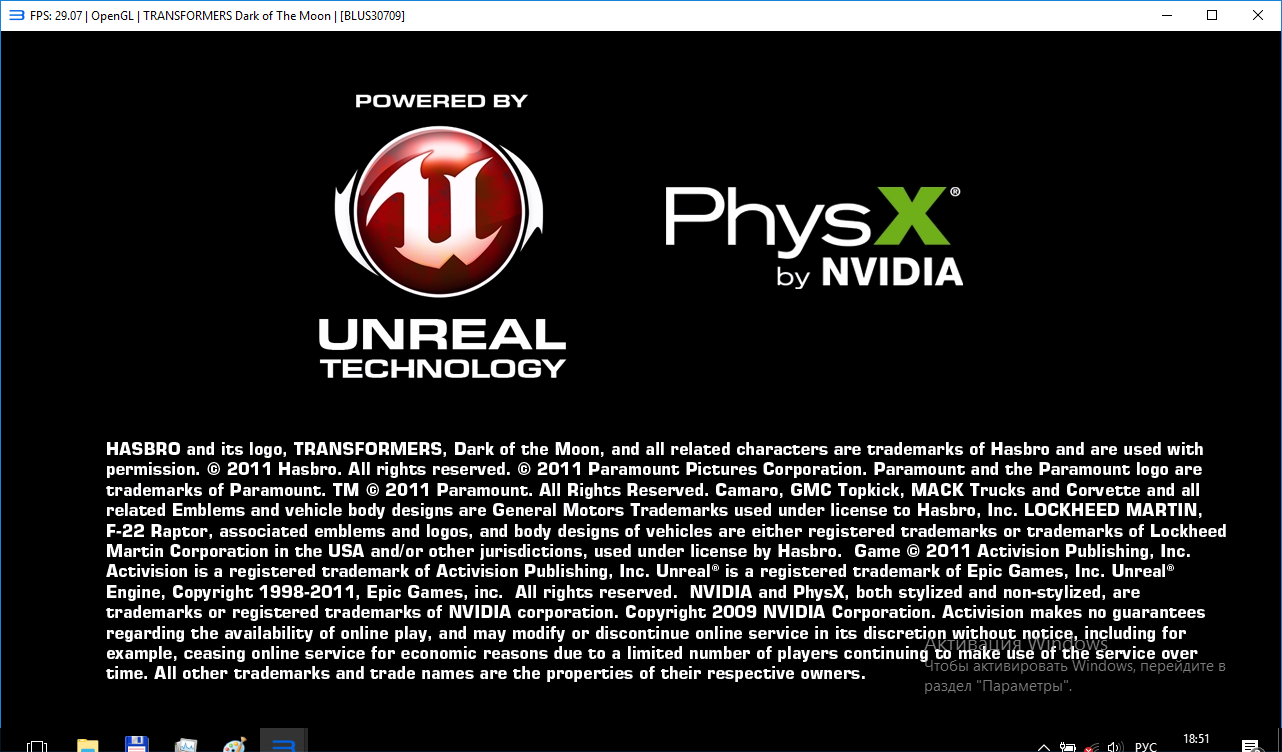Click the "TRANSFORMERS Dark of The Moon" title text

pyautogui.click(x=236, y=16)
